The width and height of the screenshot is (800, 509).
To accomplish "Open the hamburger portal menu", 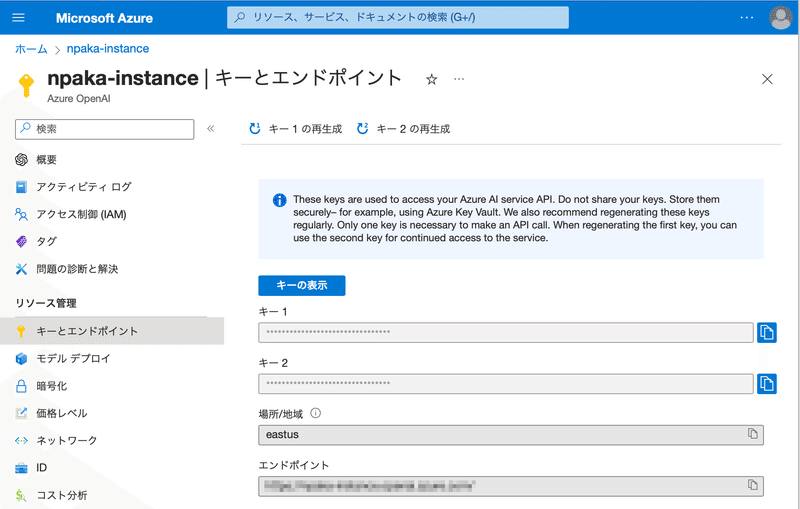I will 18,18.
